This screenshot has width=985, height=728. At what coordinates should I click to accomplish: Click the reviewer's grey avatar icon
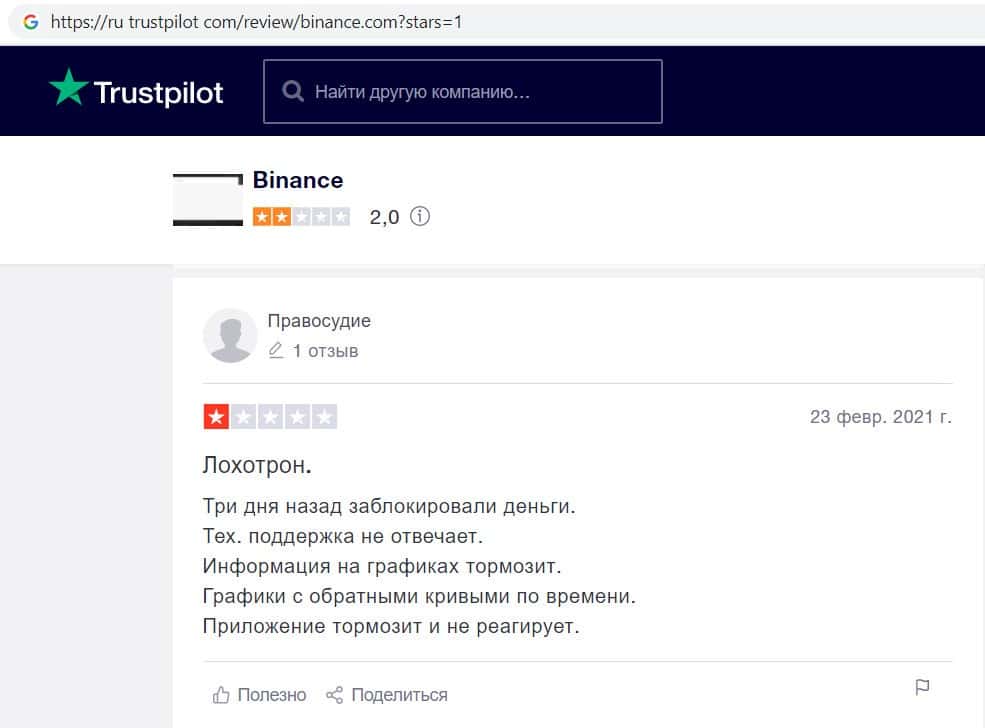pyautogui.click(x=230, y=335)
